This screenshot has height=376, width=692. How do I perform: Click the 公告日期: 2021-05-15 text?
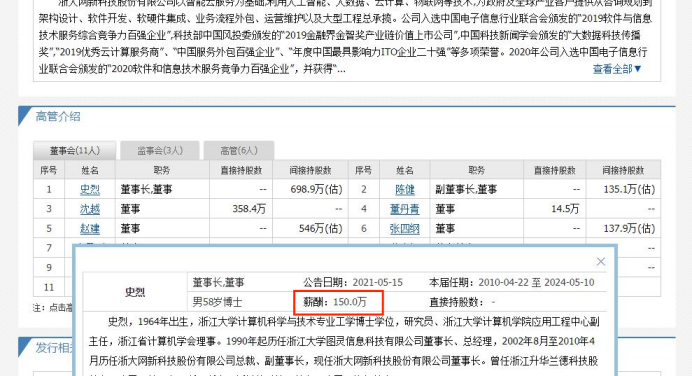tap(353, 282)
